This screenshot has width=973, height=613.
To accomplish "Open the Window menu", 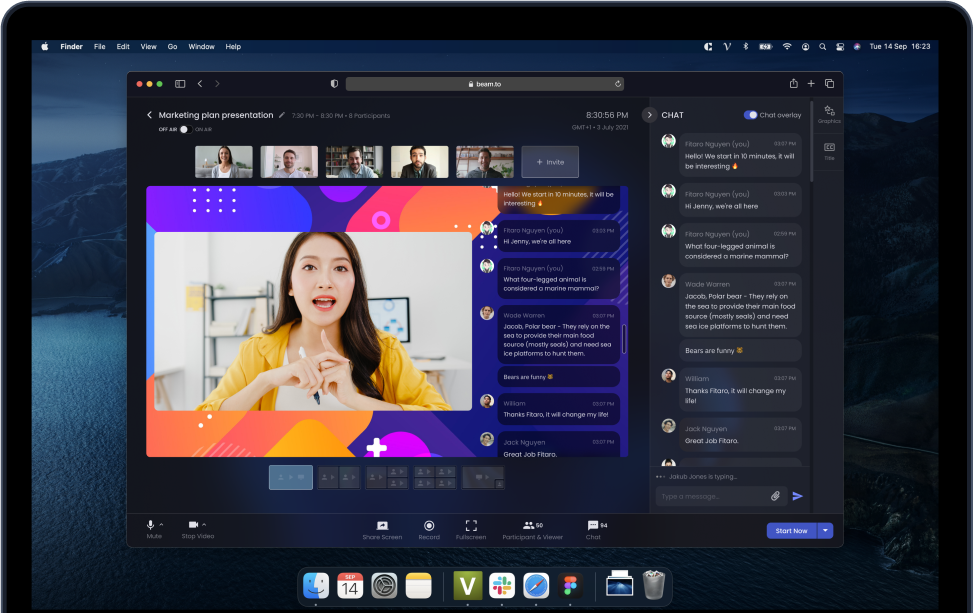I will pyautogui.click(x=202, y=47).
